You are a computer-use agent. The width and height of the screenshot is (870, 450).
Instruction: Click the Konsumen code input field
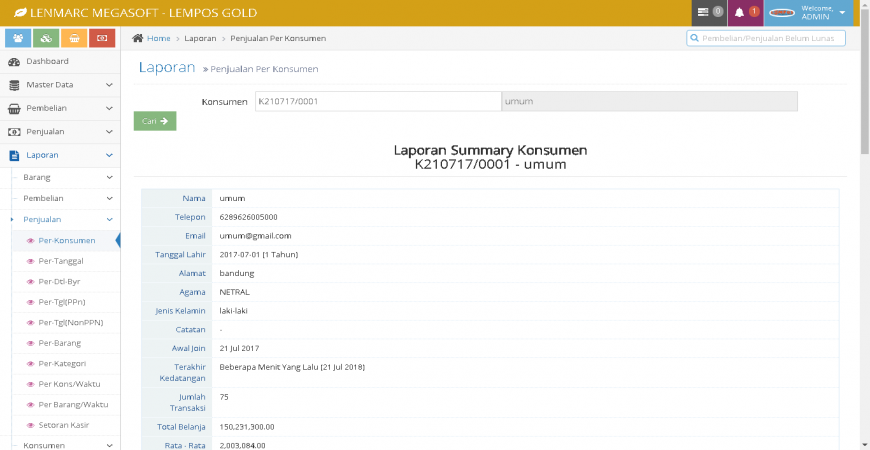point(376,101)
